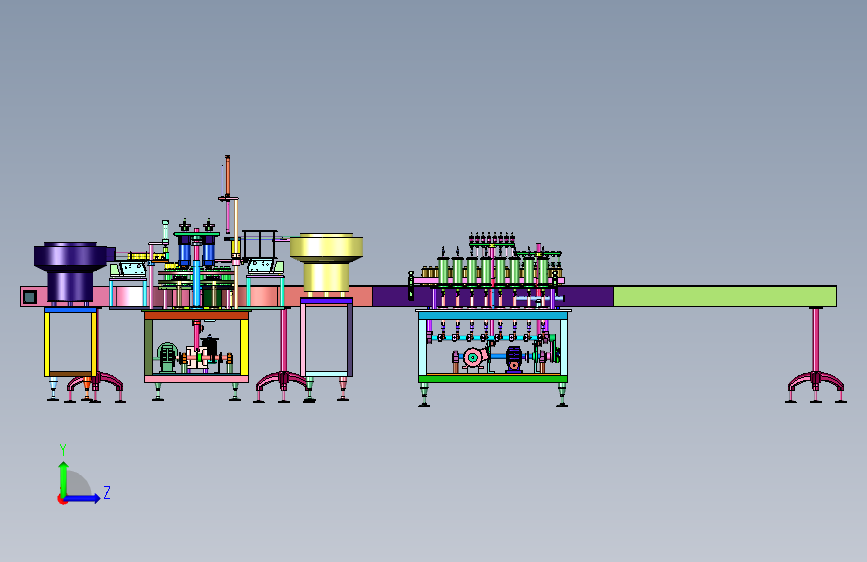Click the blue Z axis arrow of triad

(82, 498)
